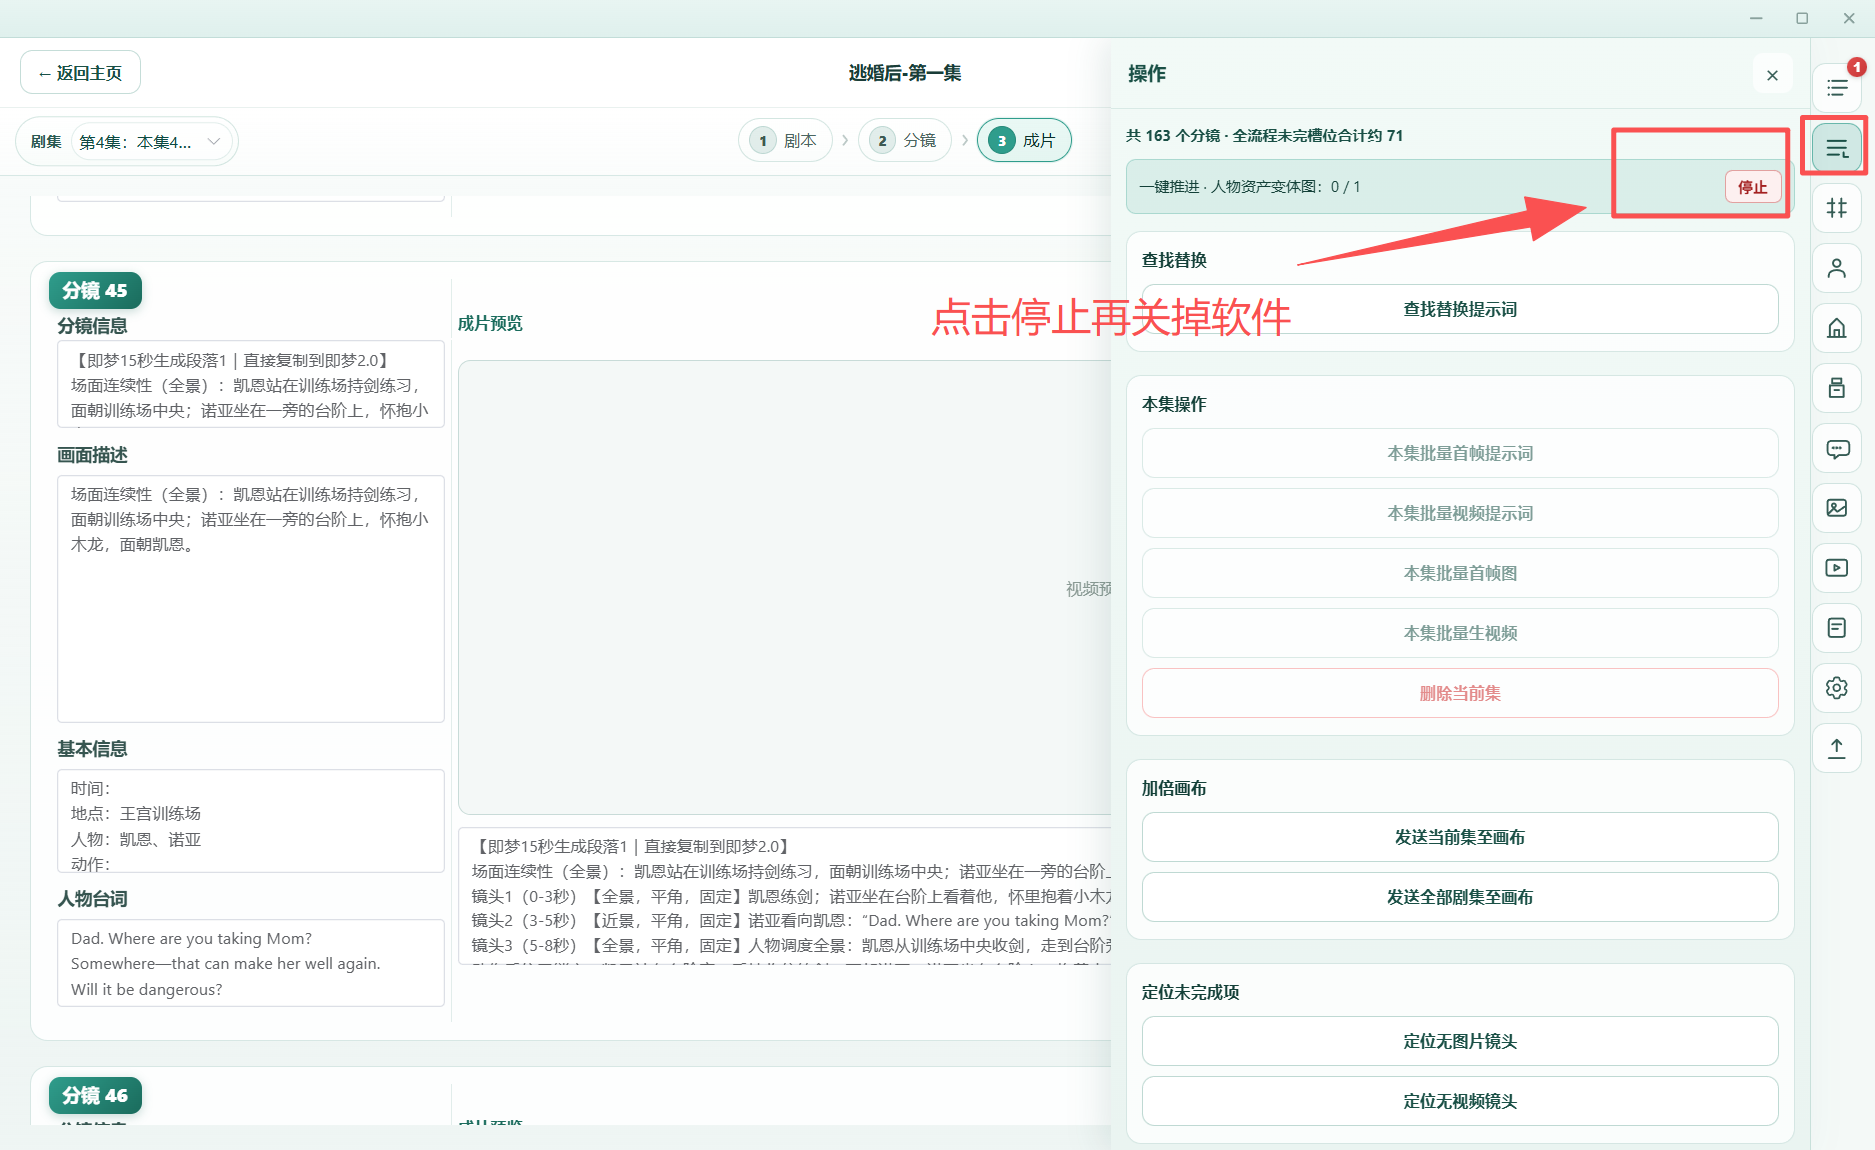Click 查找替换提示词 button
The image size is (1875, 1150).
pyautogui.click(x=1460, y=309)
